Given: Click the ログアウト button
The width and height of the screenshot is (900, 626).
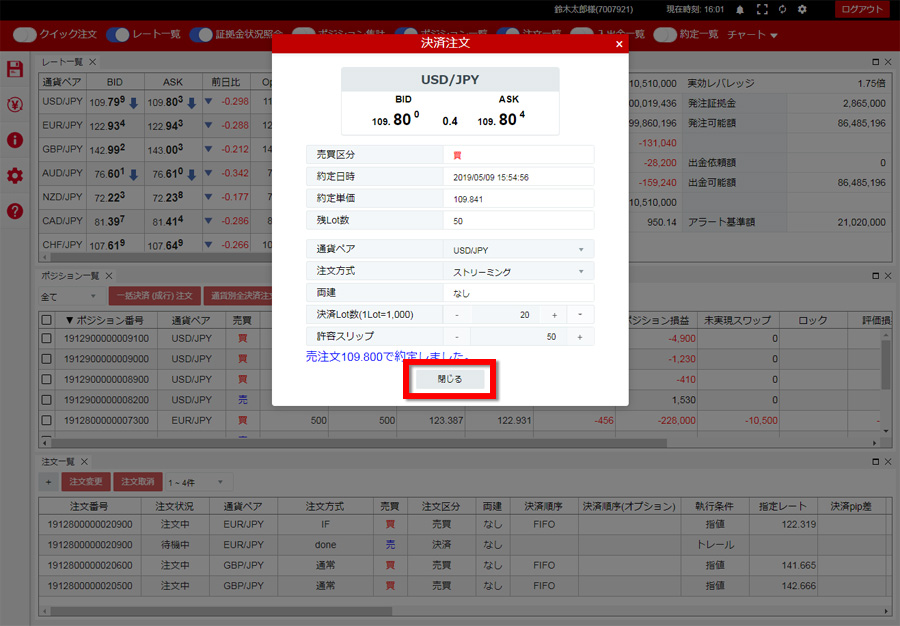Looking at the screenshot, I should tap(862, 9).
